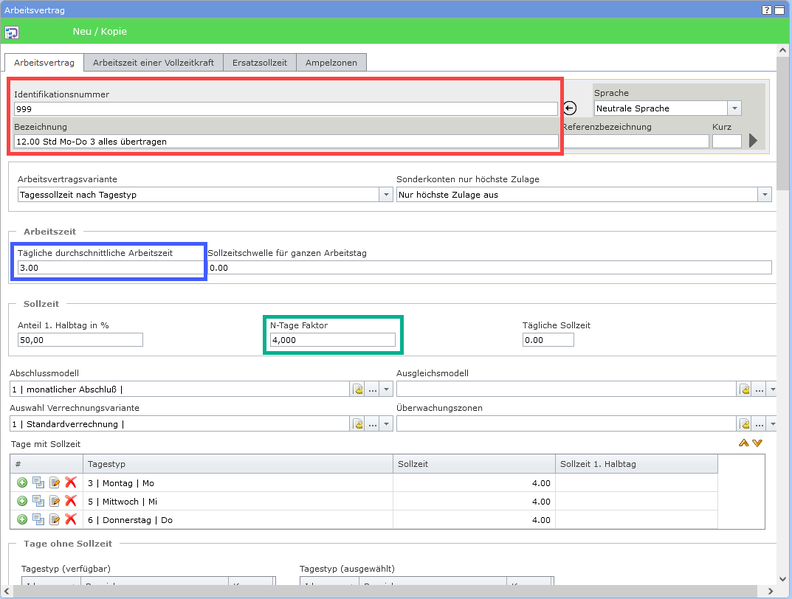Click the ellipsis button for Ausgleichsmodell

(x=759, y=390)
